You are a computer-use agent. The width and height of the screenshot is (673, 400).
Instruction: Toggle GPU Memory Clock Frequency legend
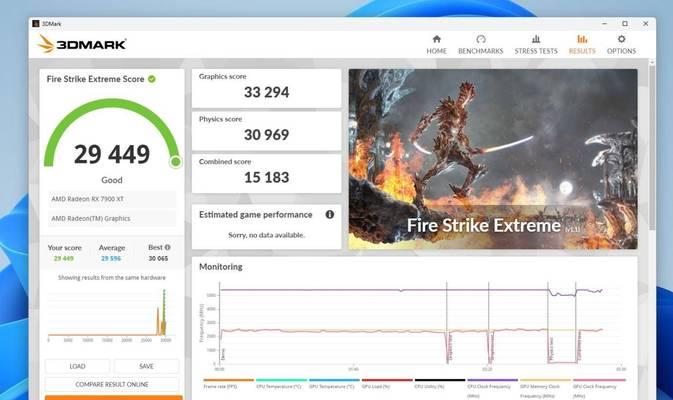click(545, 388)
